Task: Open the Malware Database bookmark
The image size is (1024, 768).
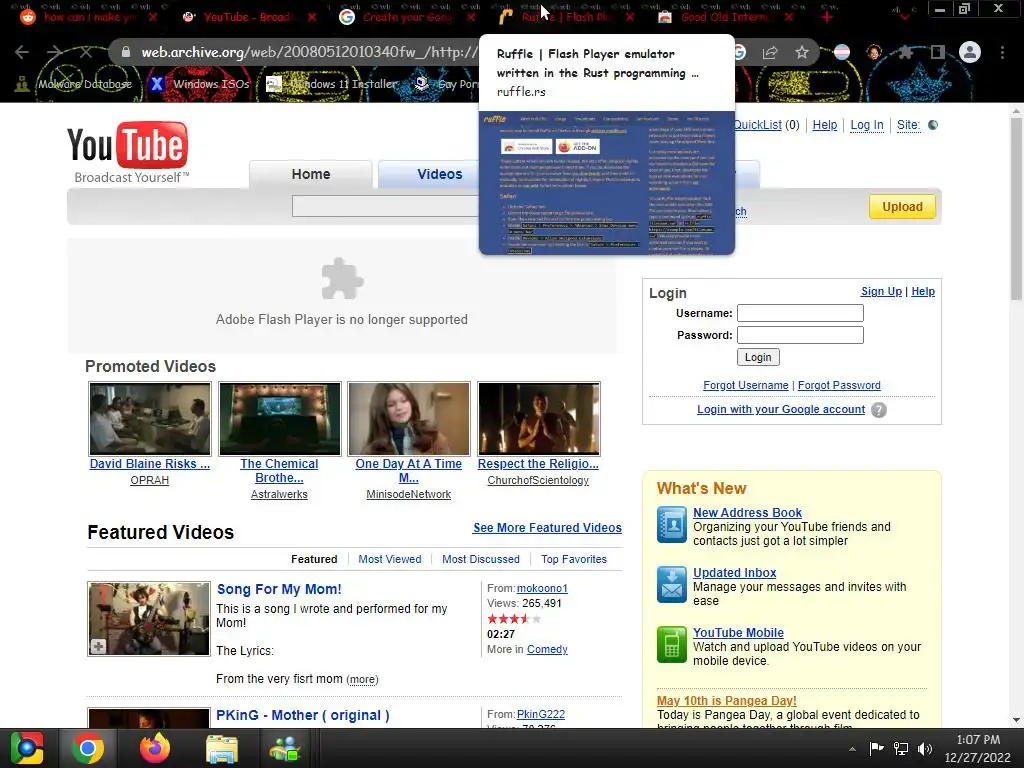Action: point(74,84)
